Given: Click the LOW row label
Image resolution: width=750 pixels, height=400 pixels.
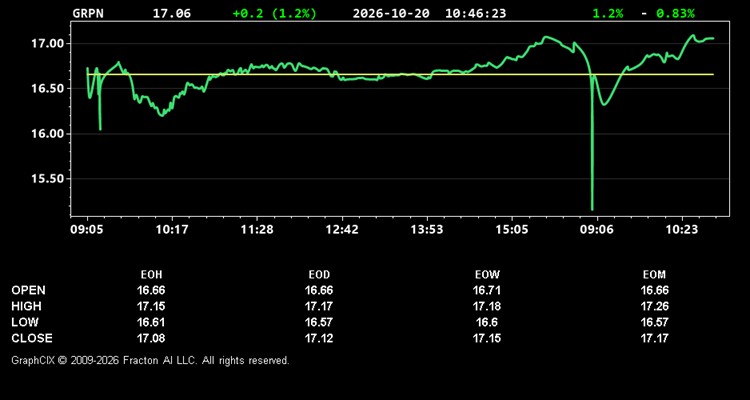Looking at the screenshot, I should pos(25,322).
